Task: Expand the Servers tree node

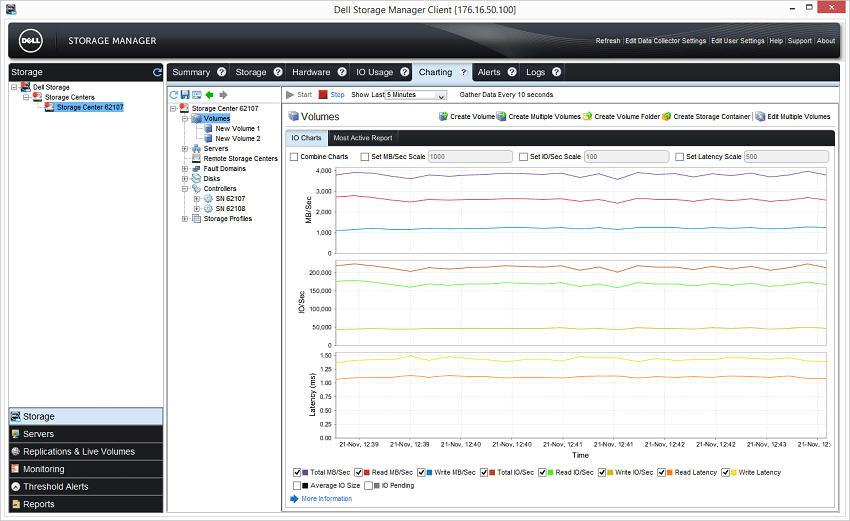Action: [x=185, y=149]
